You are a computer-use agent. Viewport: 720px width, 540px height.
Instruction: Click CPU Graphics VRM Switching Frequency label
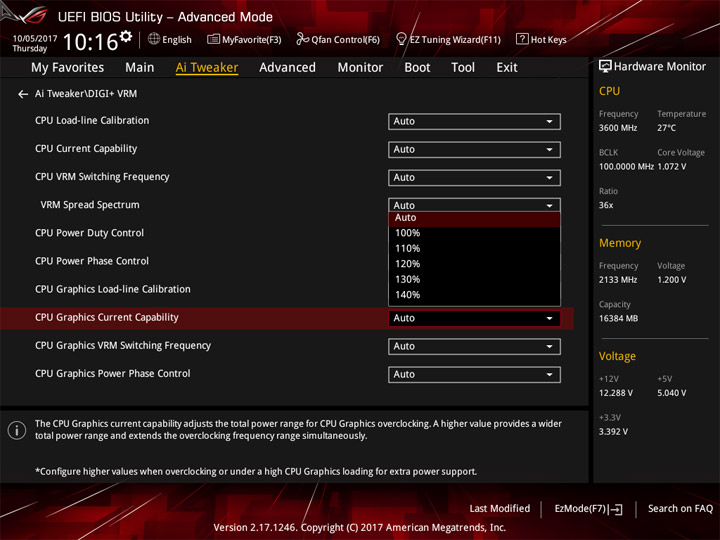(x=123, y=345)
